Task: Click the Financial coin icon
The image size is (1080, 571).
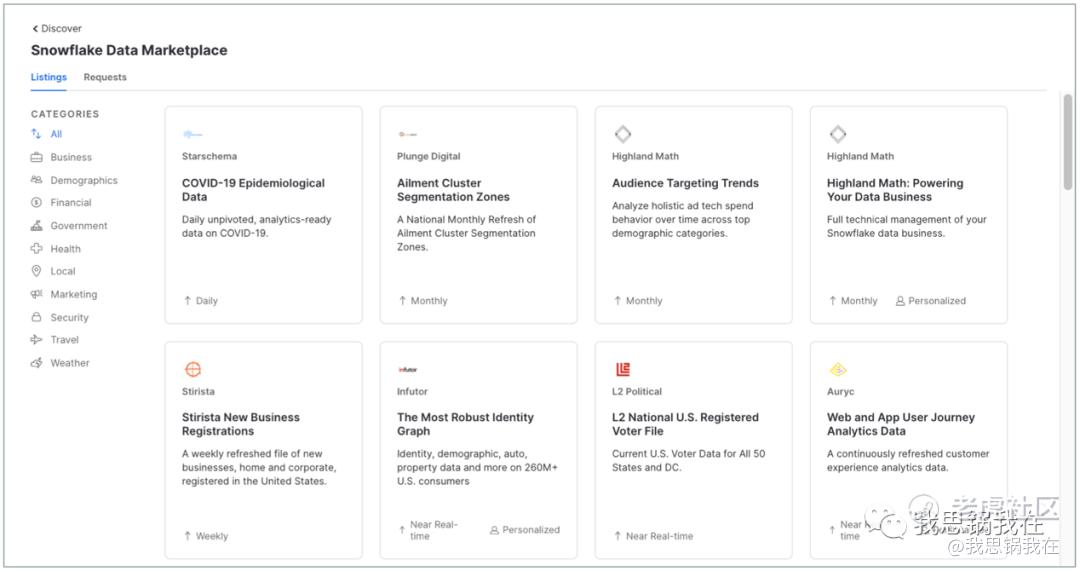Action: click(37, 203)
